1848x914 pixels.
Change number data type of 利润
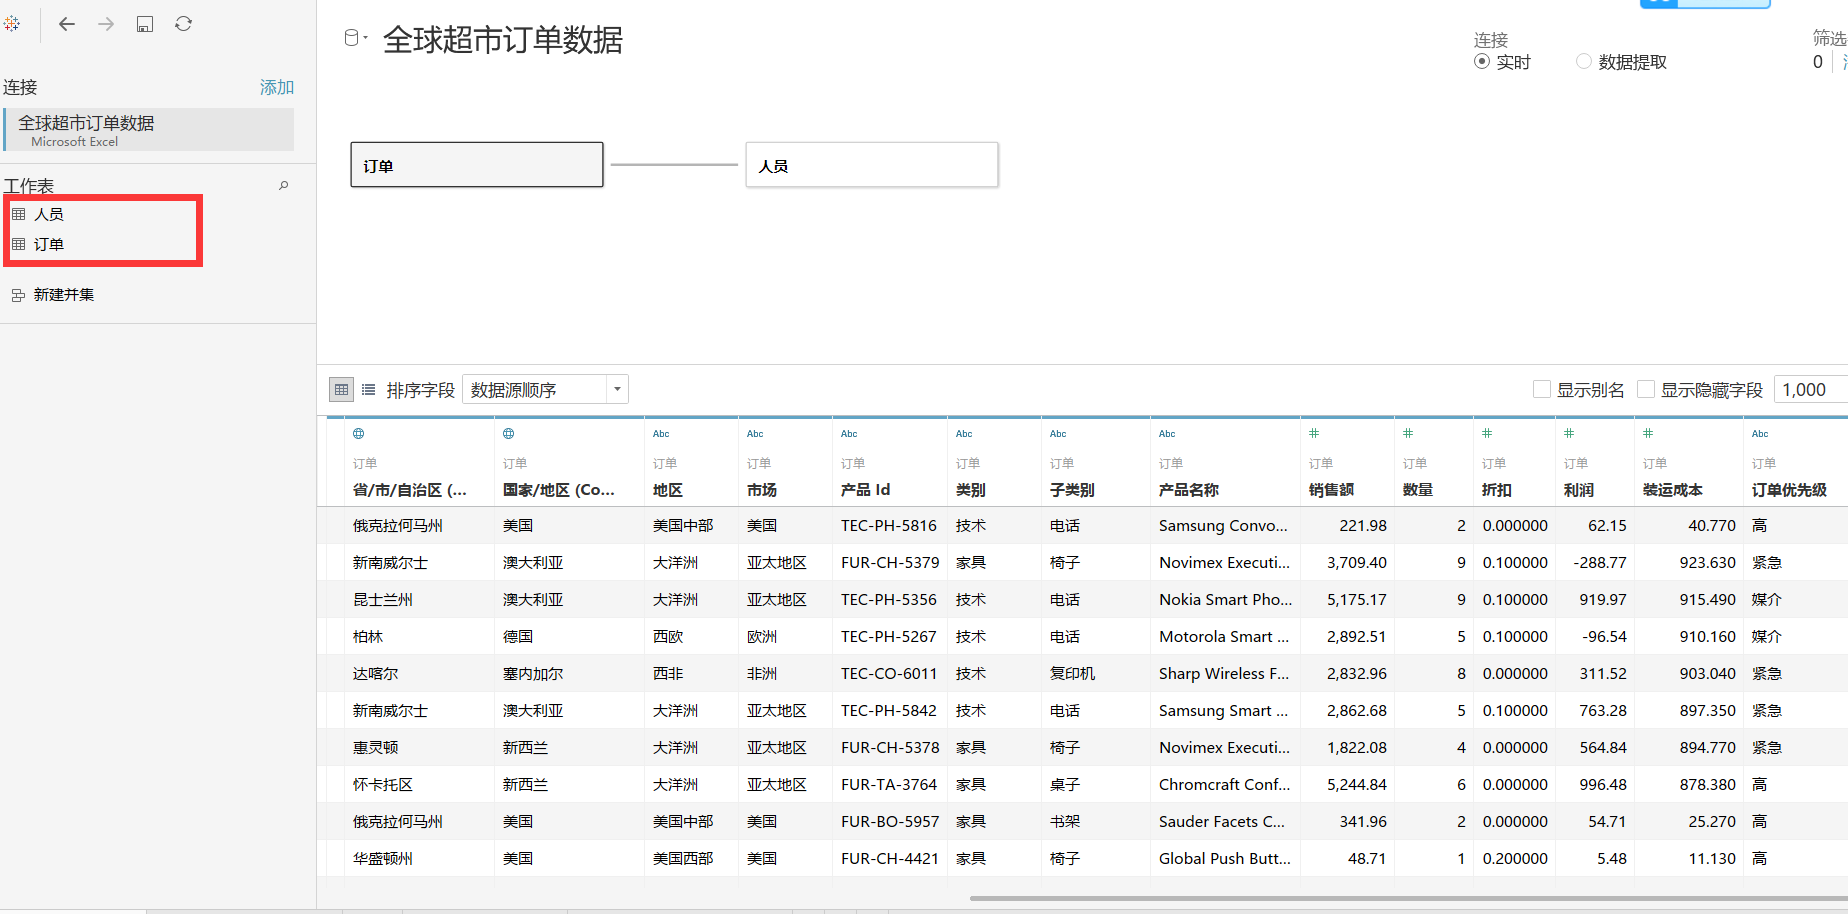(1569, 434)
